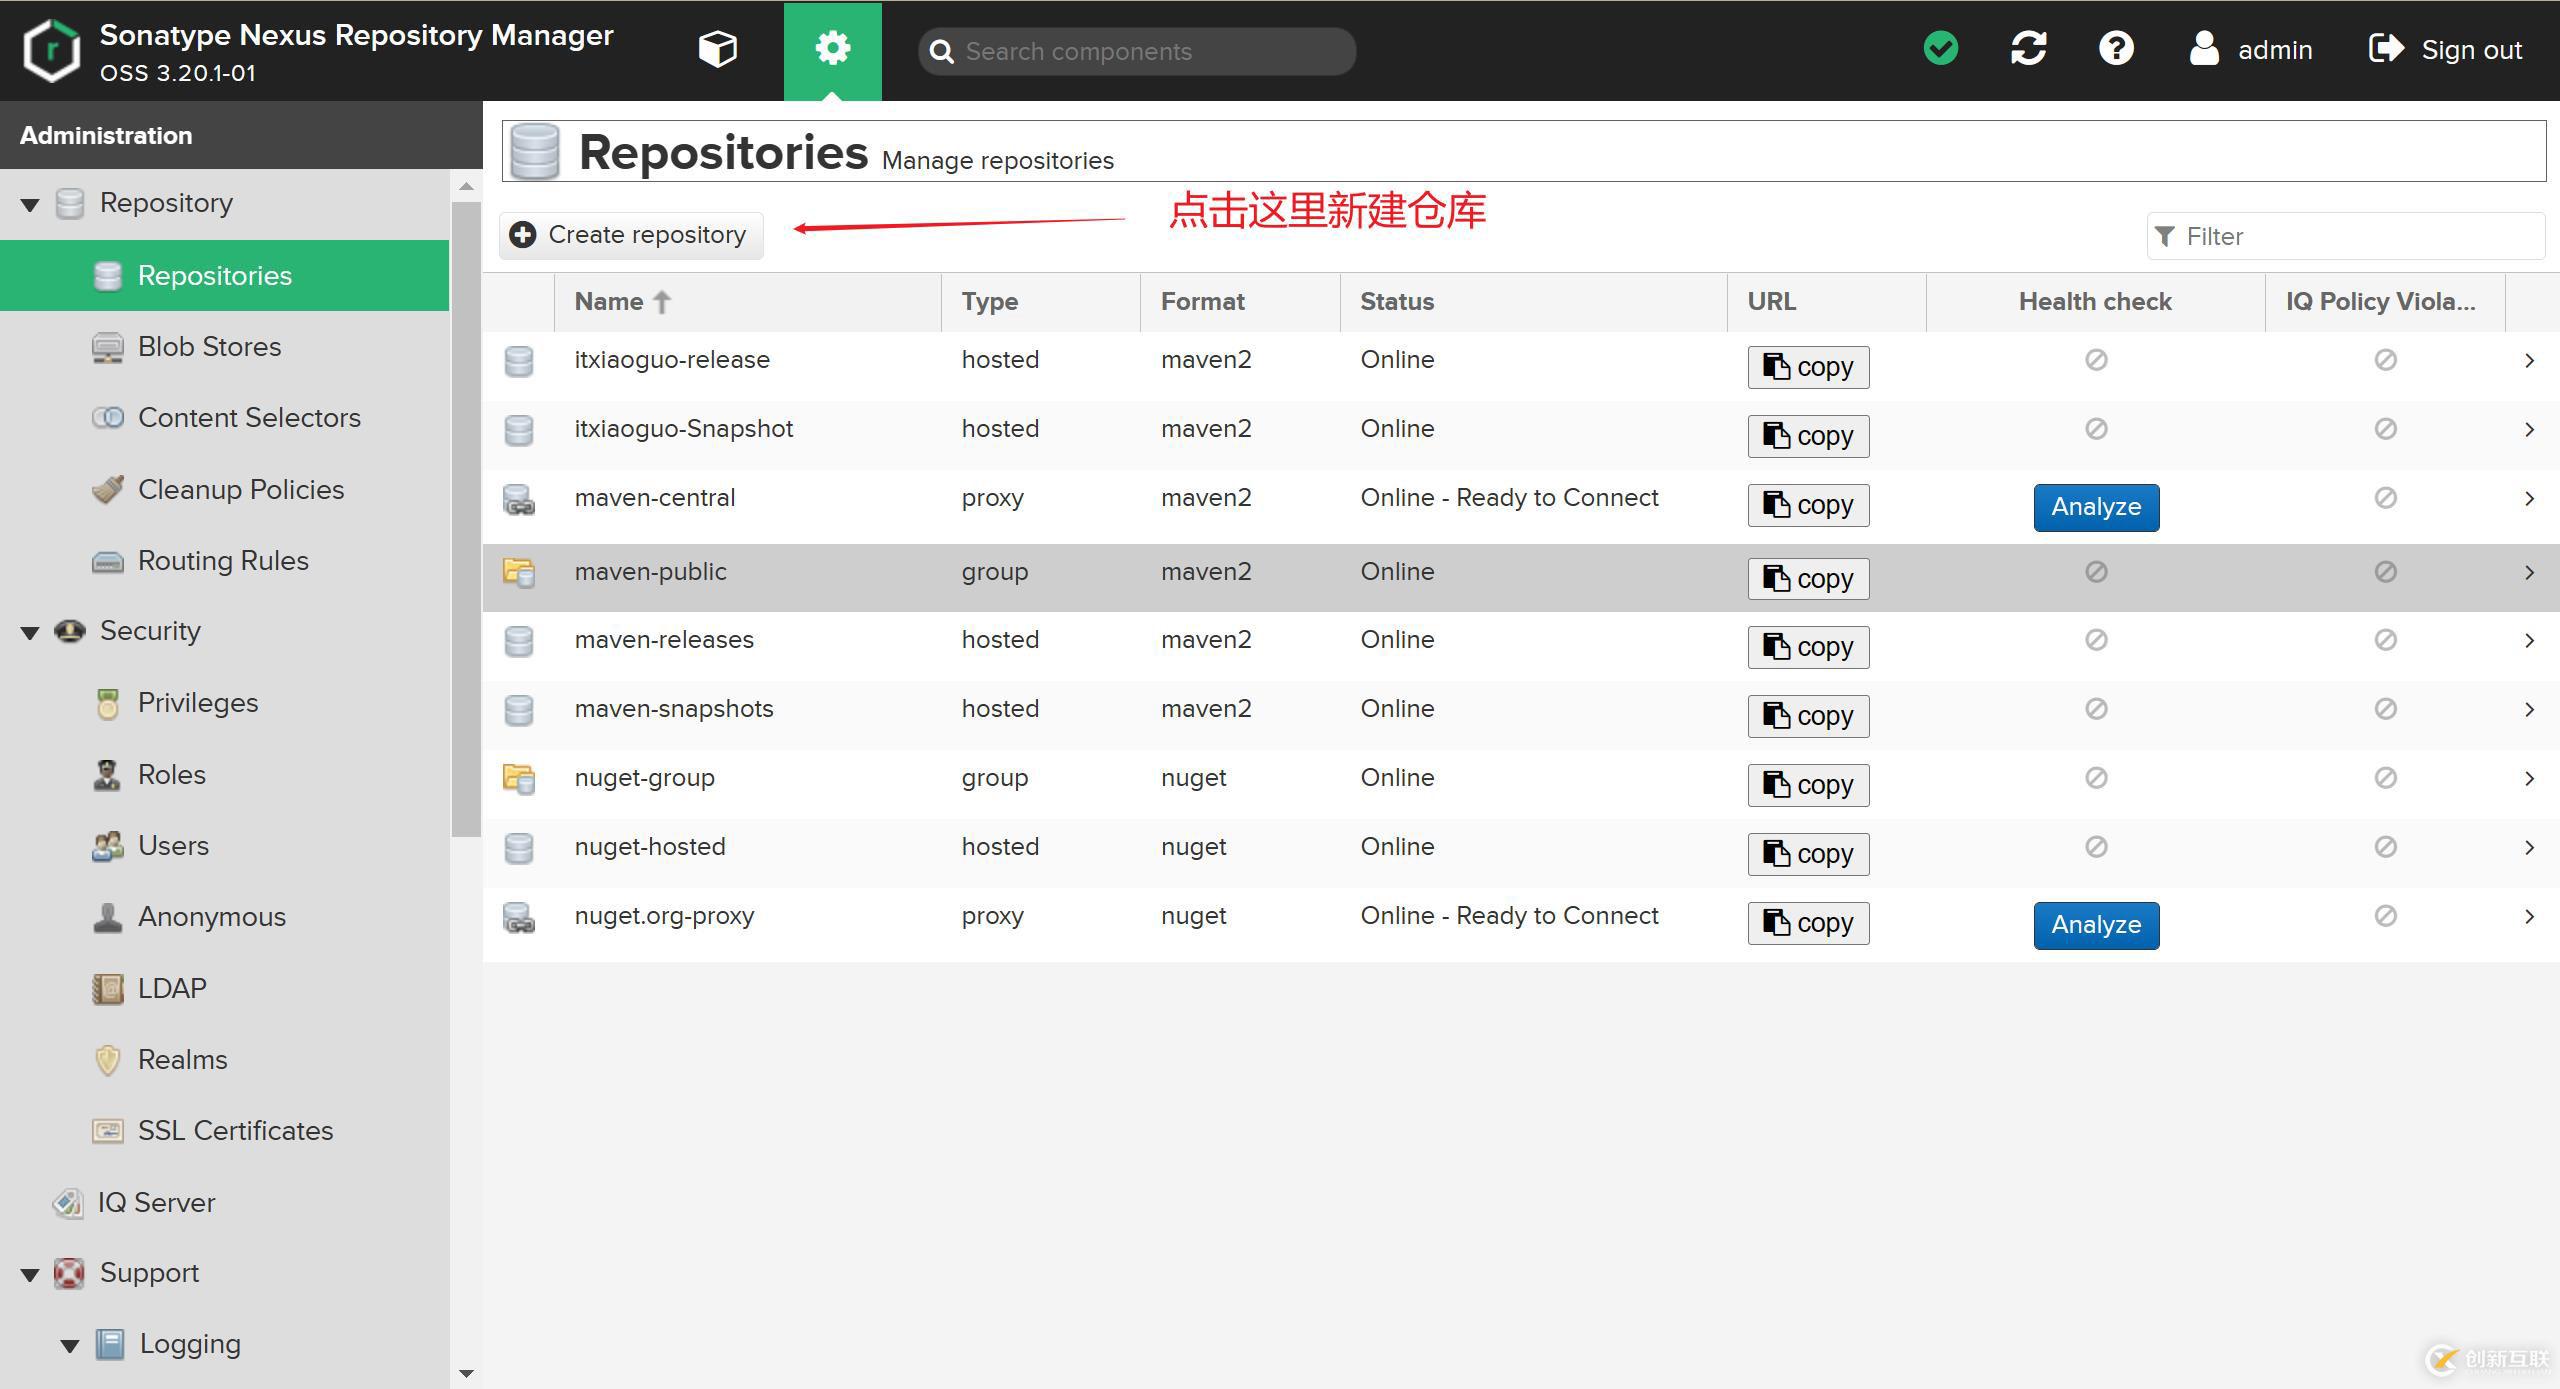Copy URL of maven-central
Screen dimensions: 2560x1389
pos(1808,505)
